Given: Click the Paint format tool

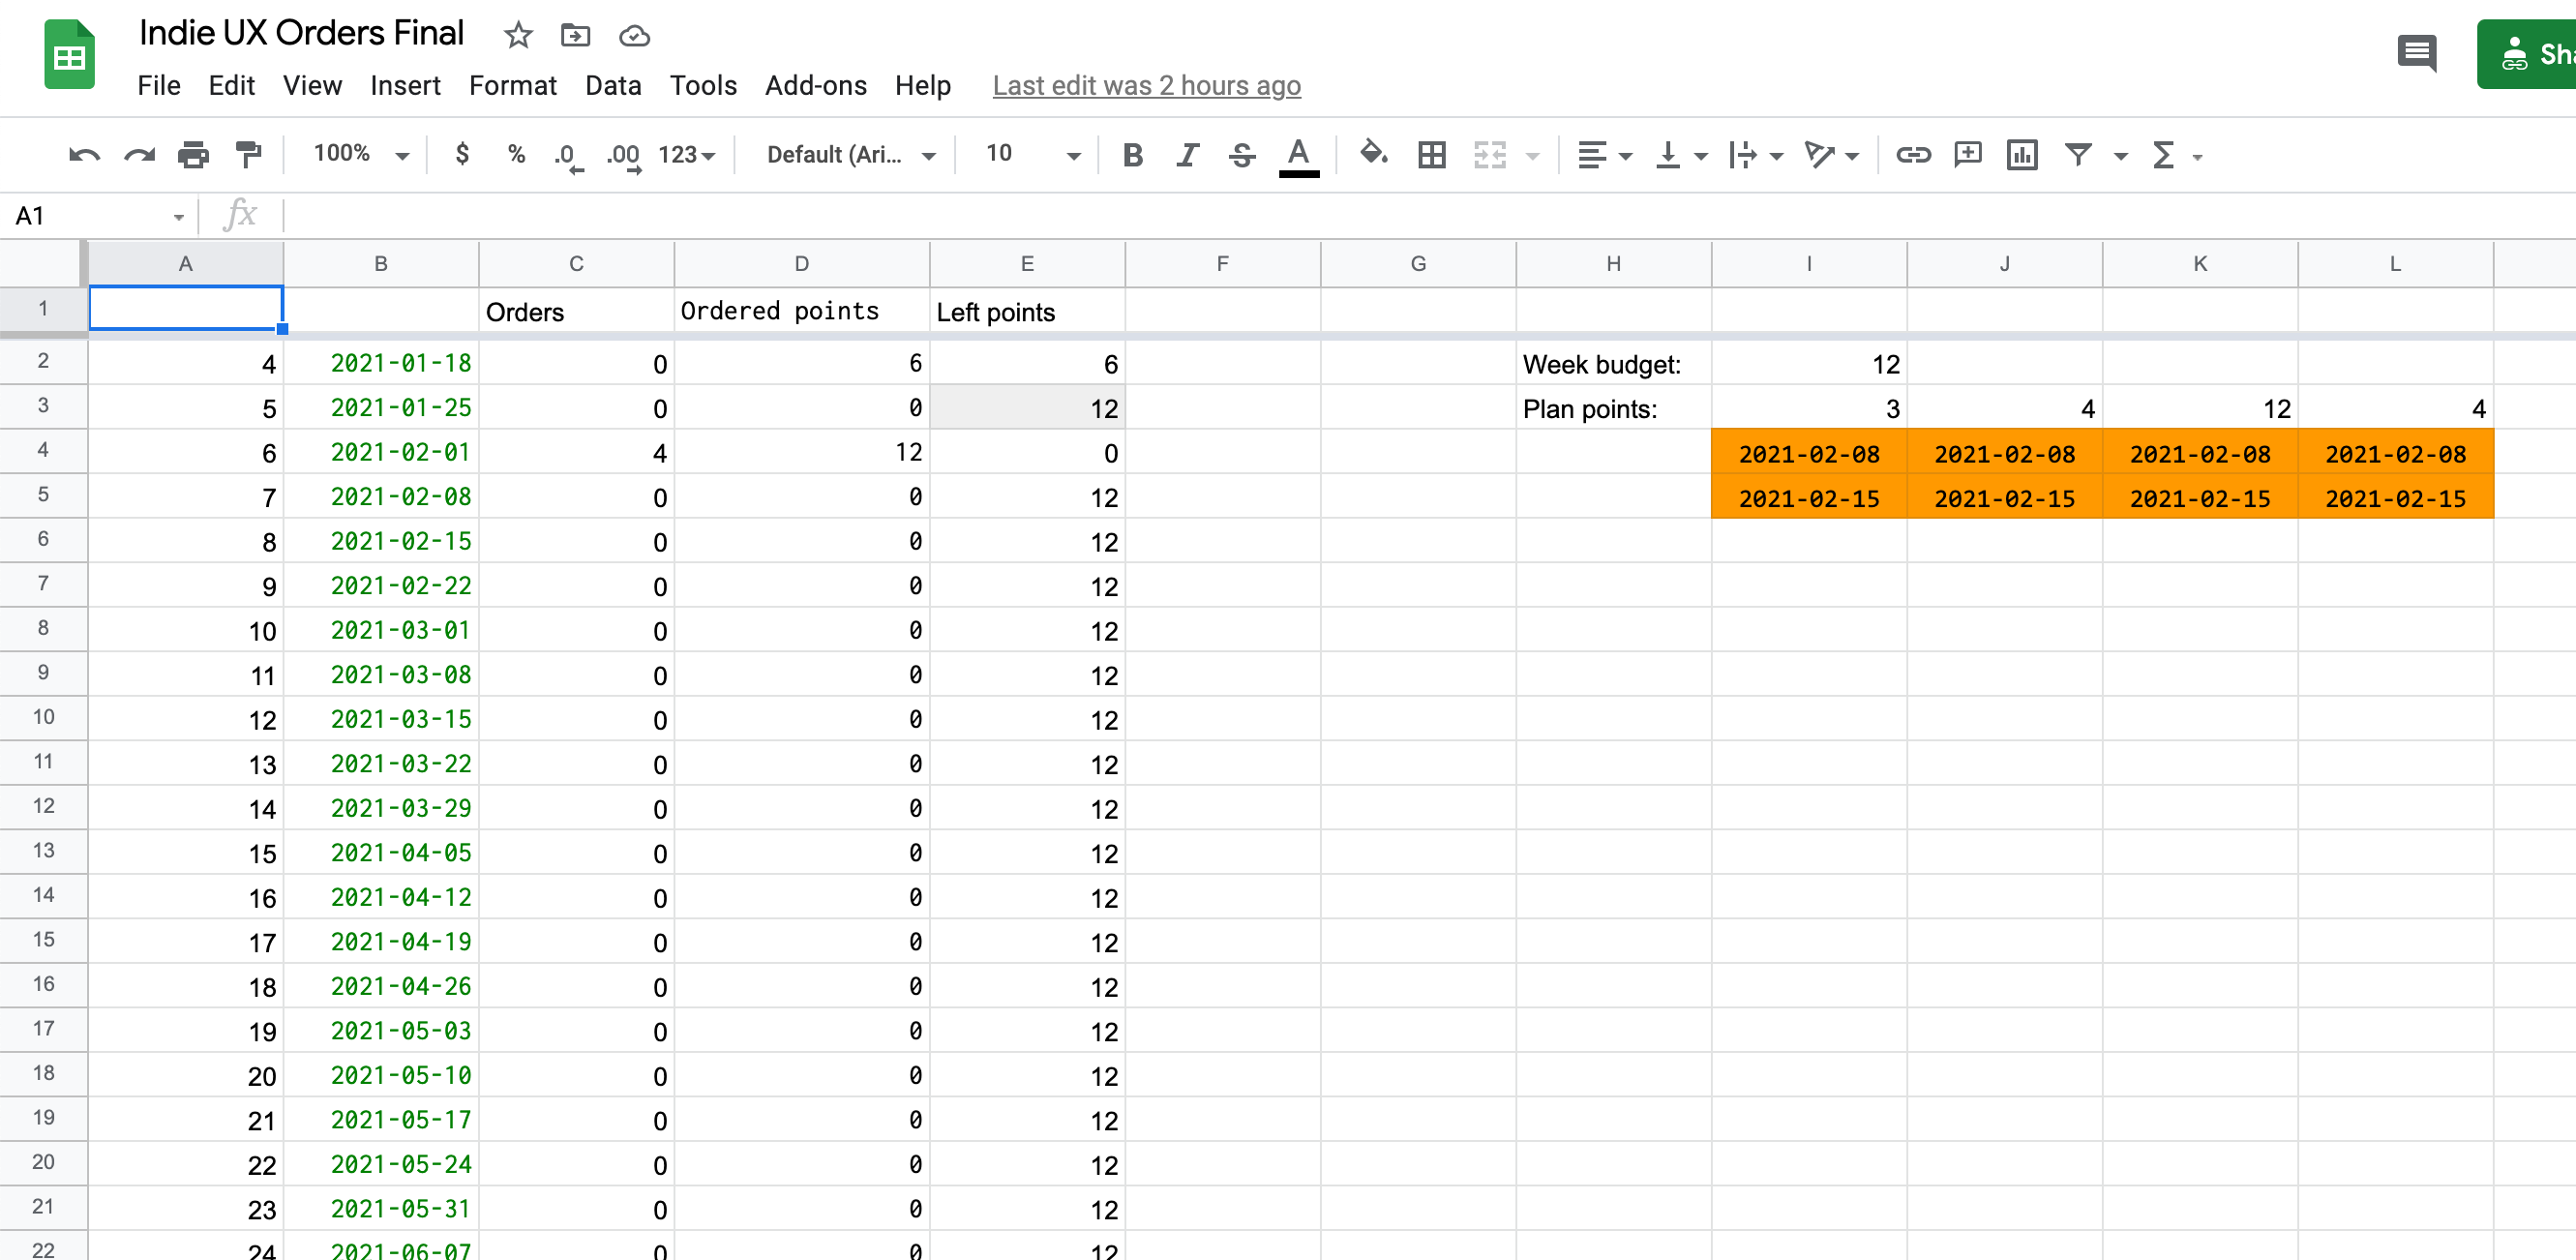Looking at the screenshot, I should (x=247, y=155).
